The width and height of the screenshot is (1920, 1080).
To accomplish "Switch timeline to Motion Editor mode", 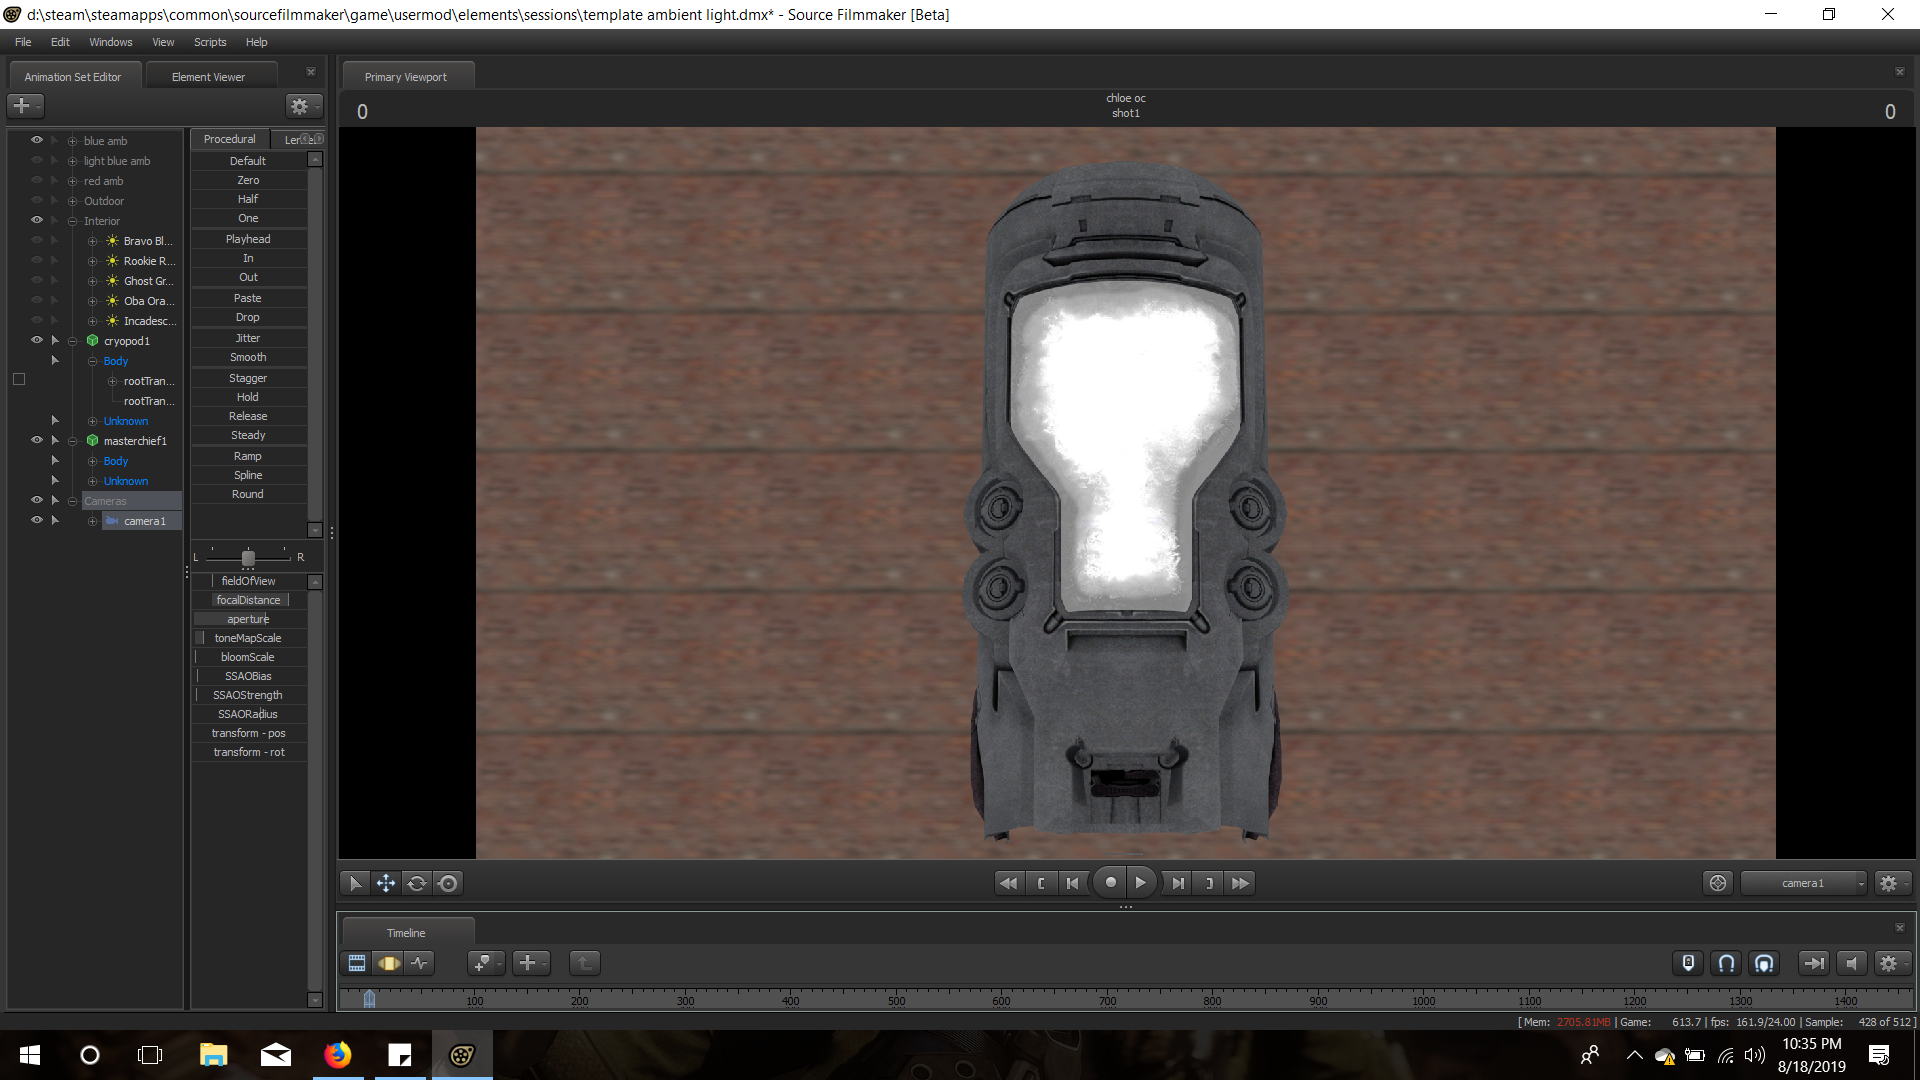I will point(388,963).
